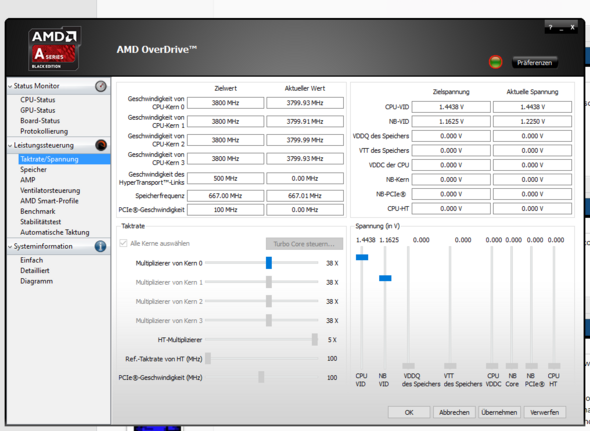Screen dimensions: 590x431
Task: Click the AMD A-Series logo
Action: tap(54, 49)
